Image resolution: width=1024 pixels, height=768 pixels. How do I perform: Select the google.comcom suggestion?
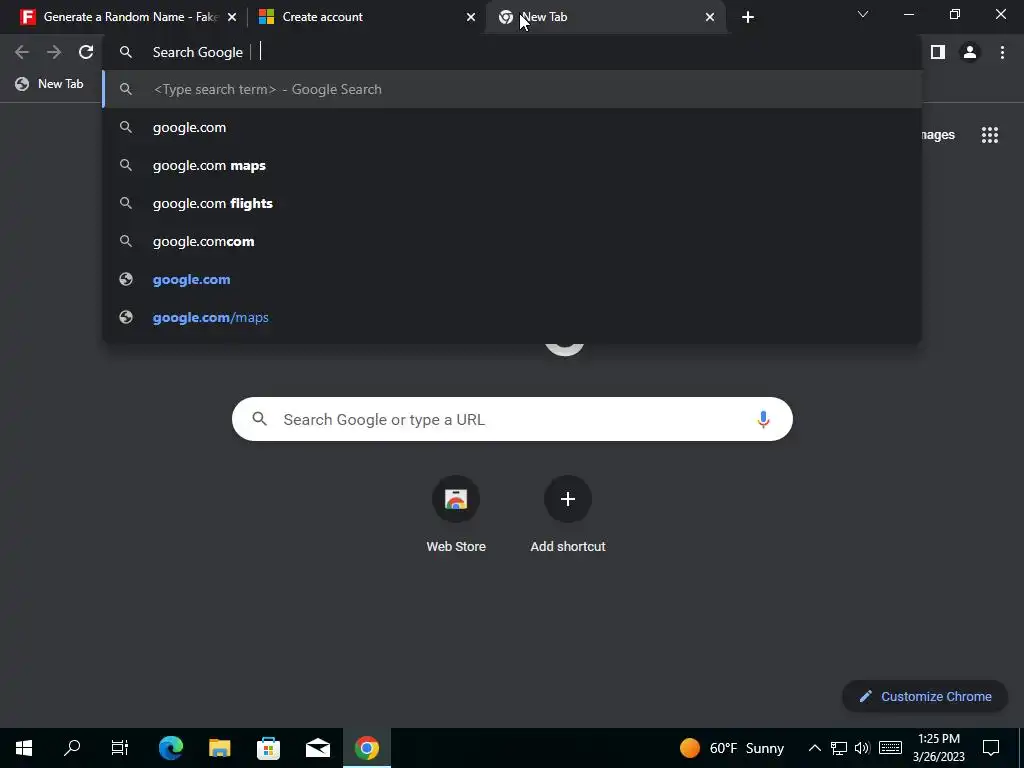click(512, 241)
